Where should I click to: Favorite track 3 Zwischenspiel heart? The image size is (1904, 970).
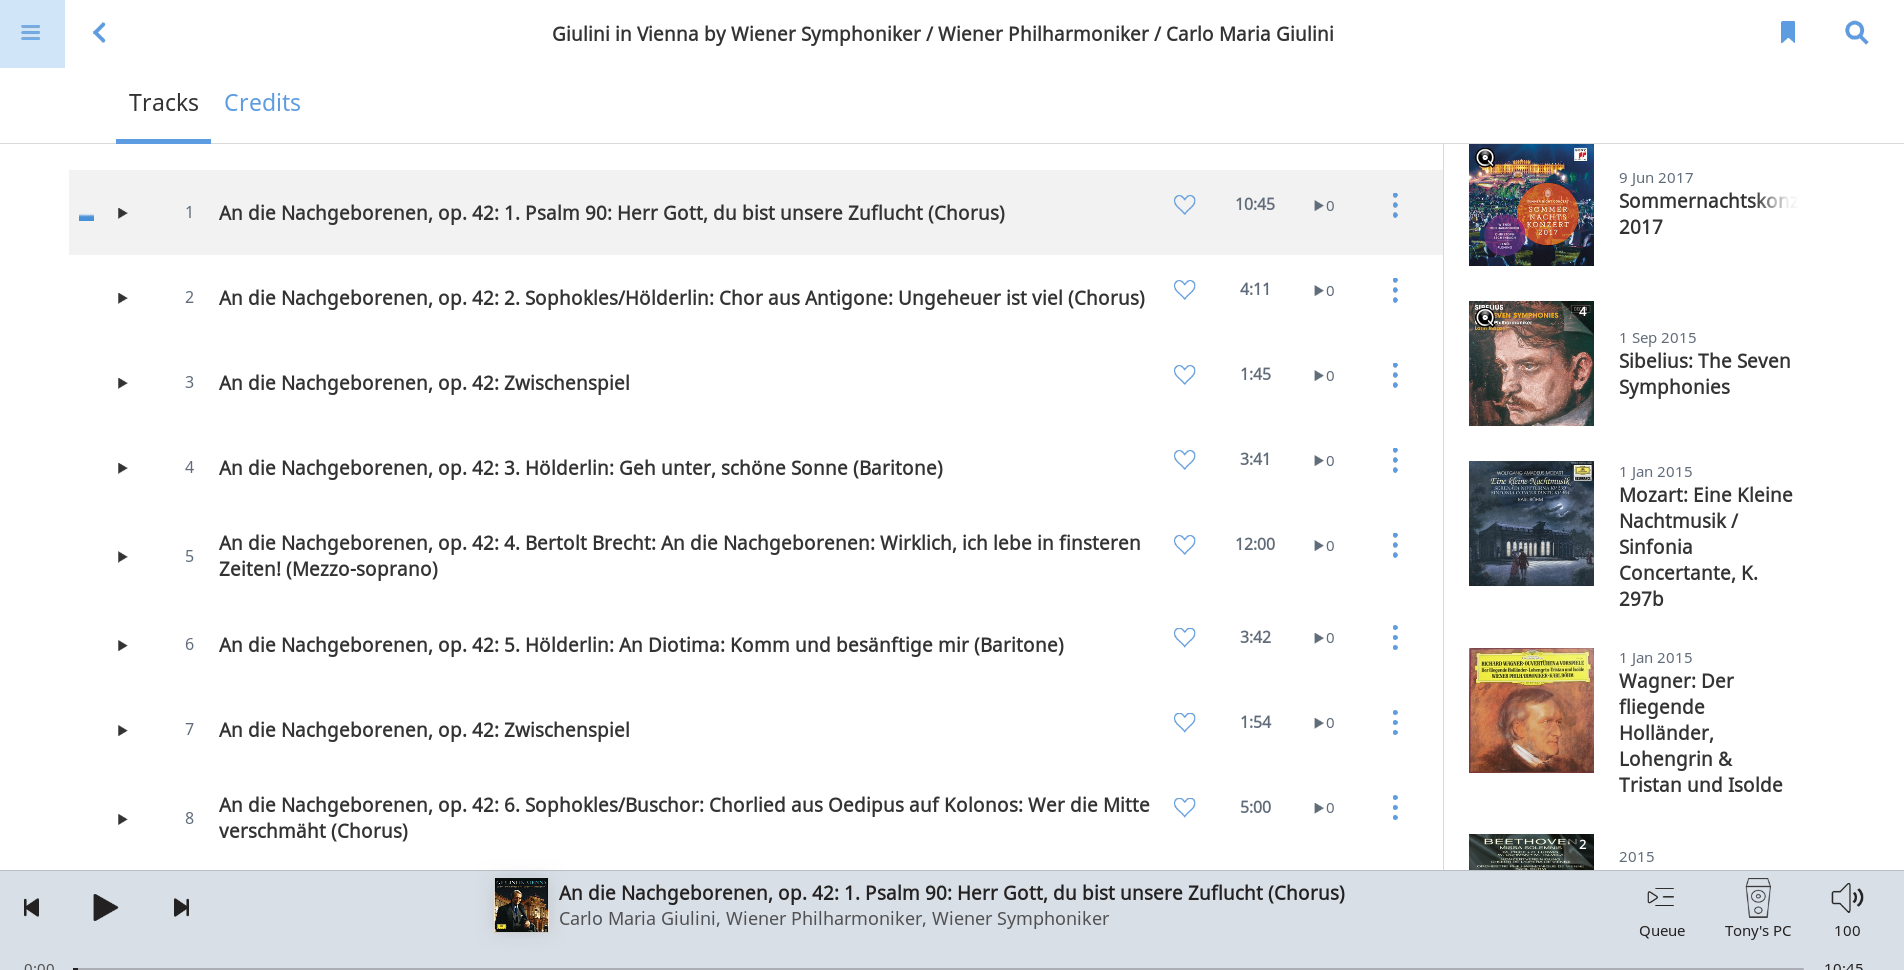click(1184, 375)
